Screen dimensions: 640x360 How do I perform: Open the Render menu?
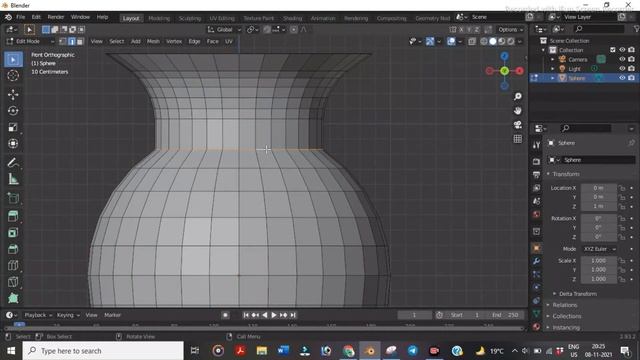click(x=56, y=17)
